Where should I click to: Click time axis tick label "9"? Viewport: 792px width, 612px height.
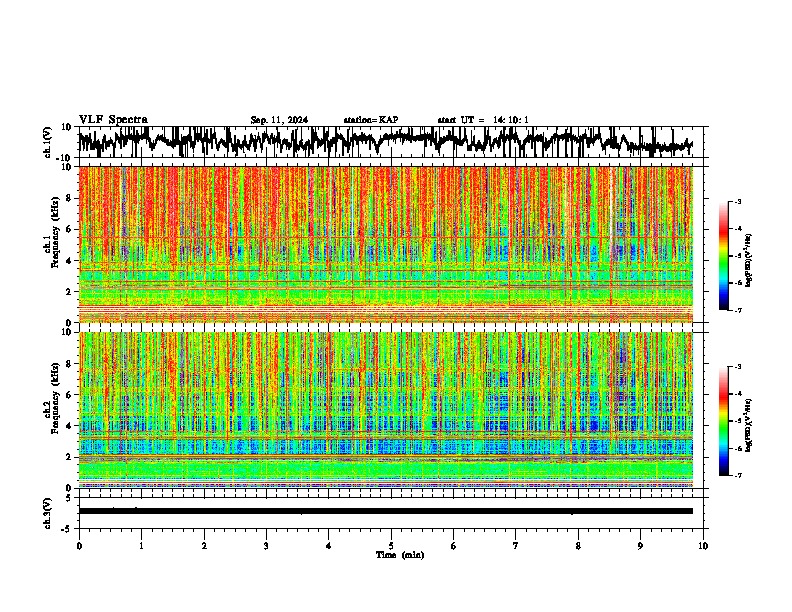[640, 546]
